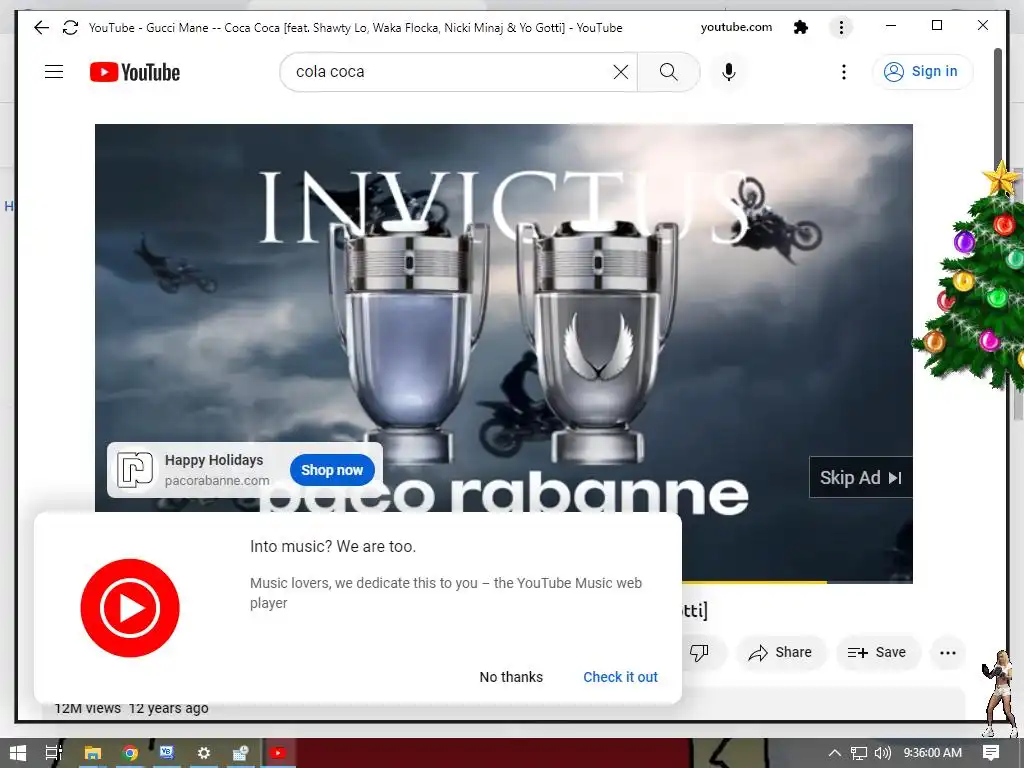Click Check it out for YouTube Music
Viewport: 1024px width, 768px height.
(620, 677)
